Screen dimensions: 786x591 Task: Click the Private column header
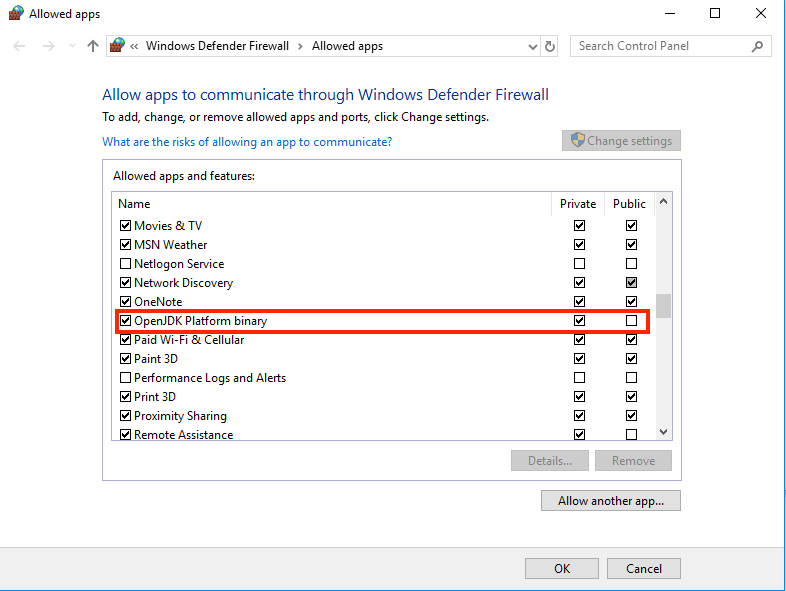click(x=578, y=204)
